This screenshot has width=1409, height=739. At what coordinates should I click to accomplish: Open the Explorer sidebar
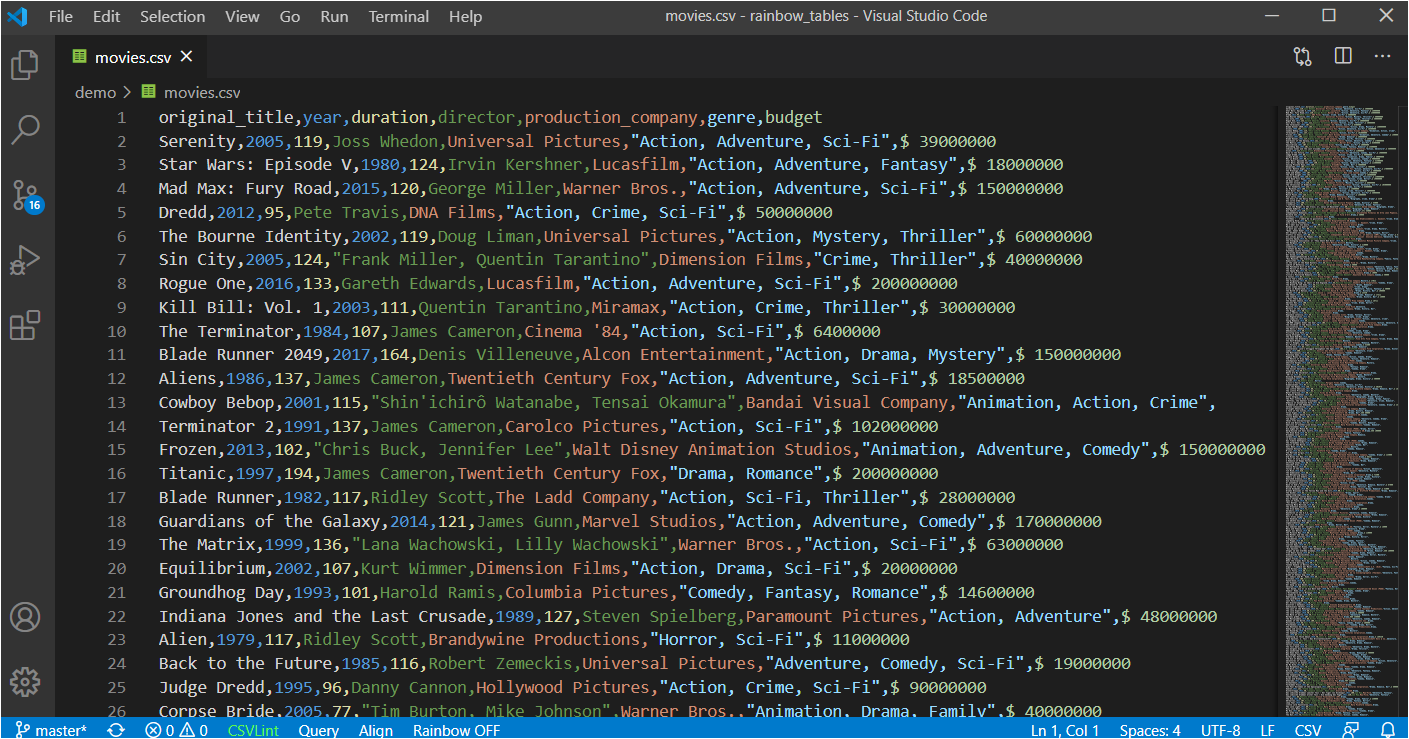coord(25,65)
